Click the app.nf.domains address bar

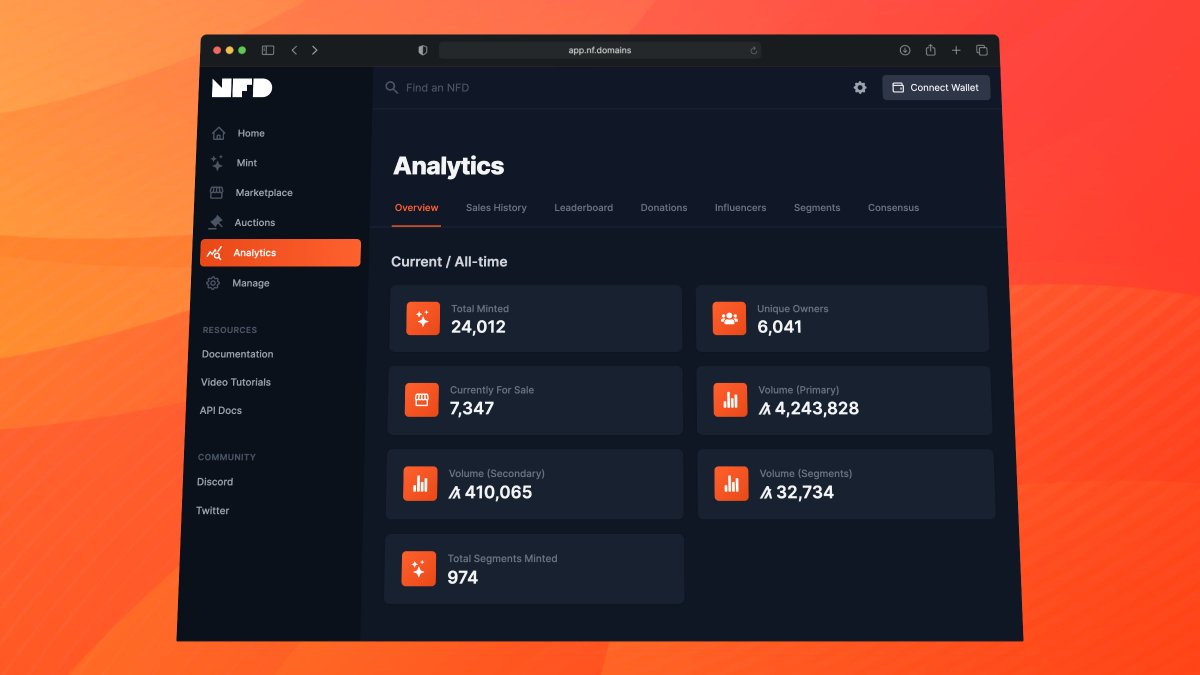pos(600,50)
